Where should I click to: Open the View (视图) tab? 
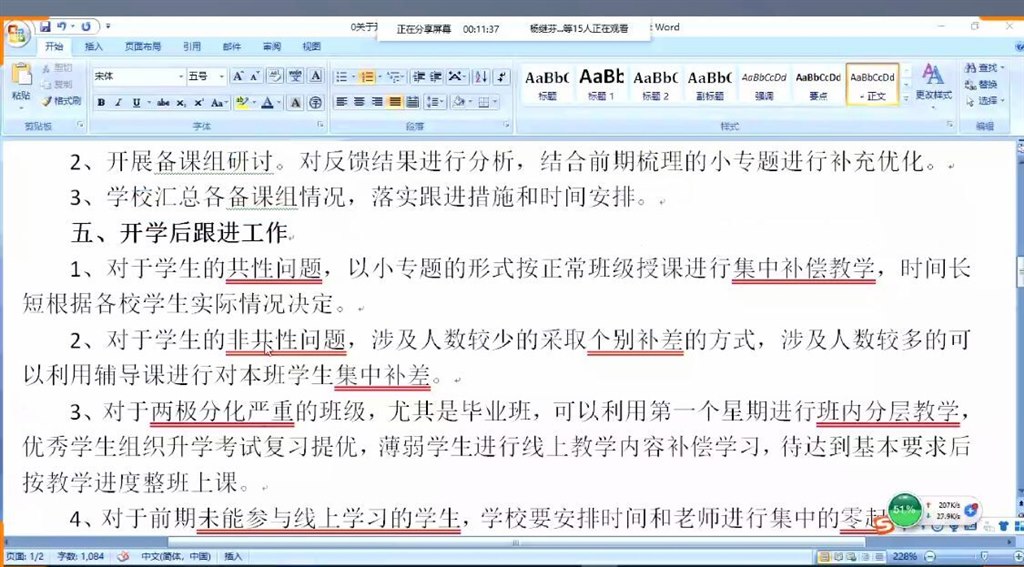pyautogui.click(x=312, y=46)
